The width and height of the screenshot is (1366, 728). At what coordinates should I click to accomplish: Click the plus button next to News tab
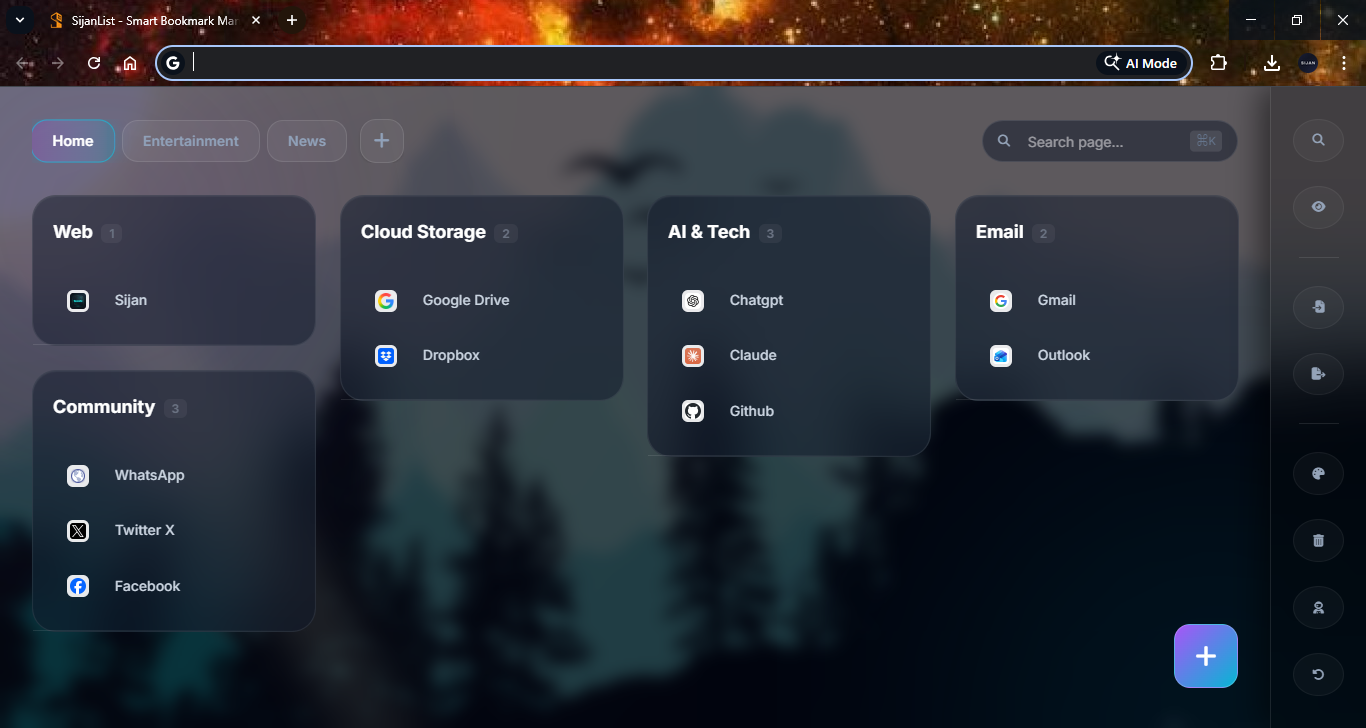pyautogui.click(x=381, y=140)
